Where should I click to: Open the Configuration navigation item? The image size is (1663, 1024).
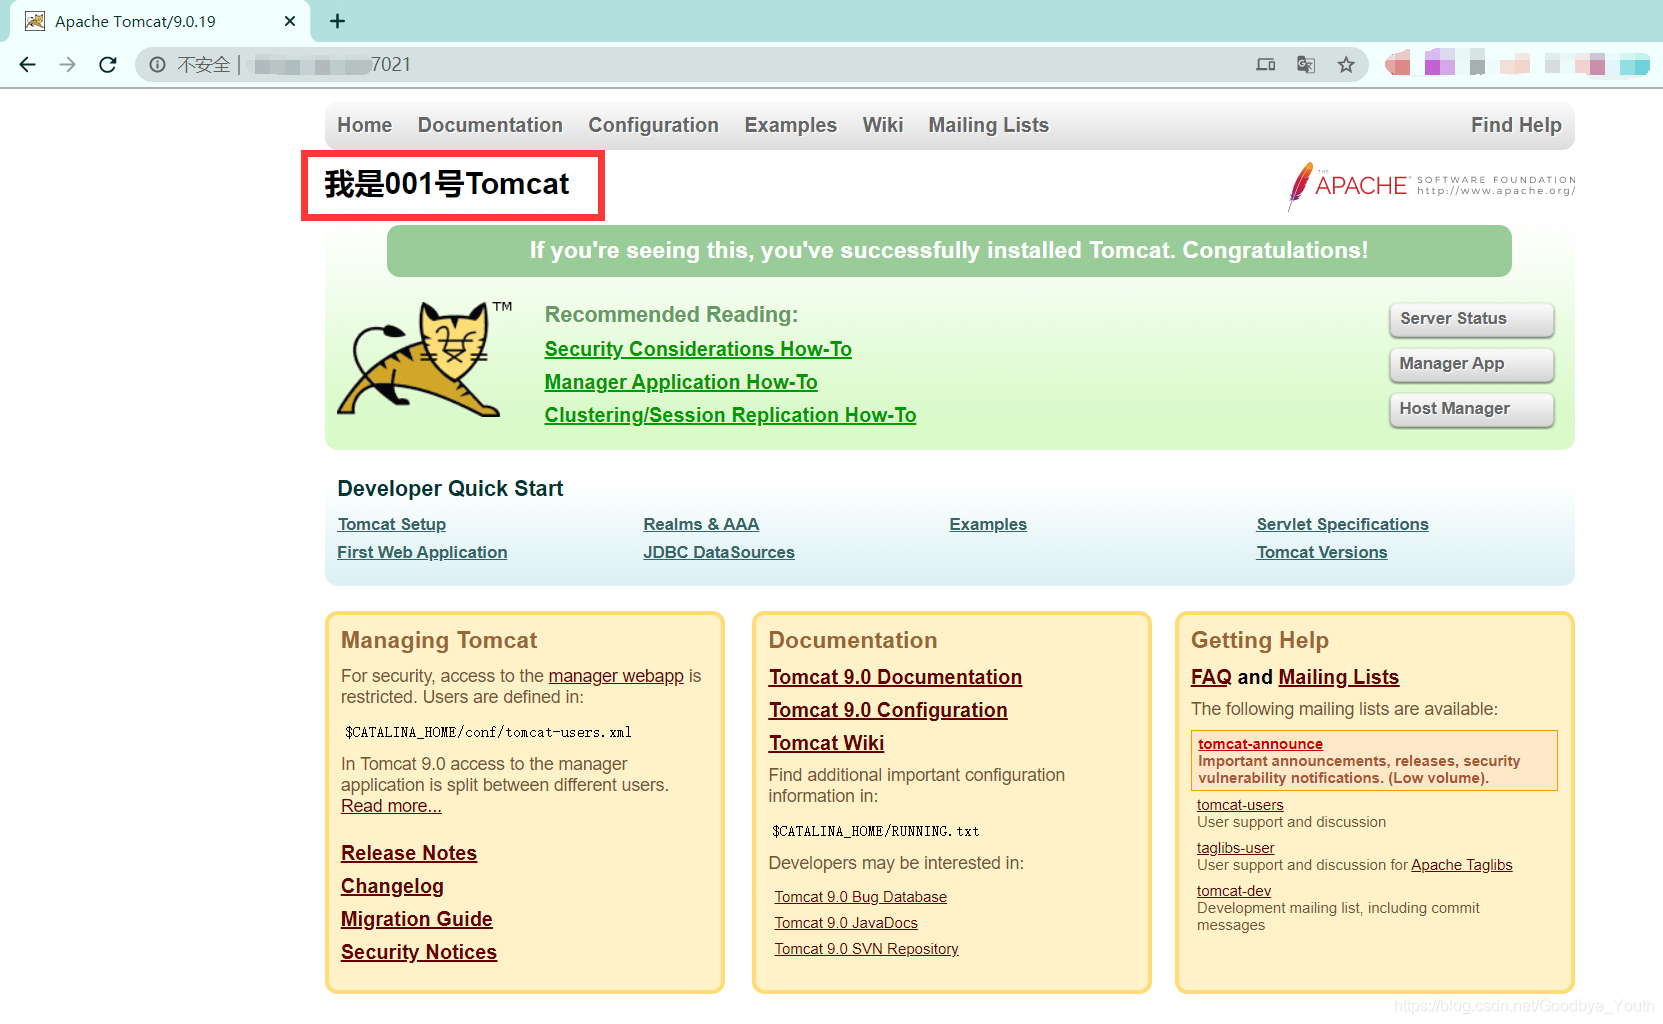(653, 125)
